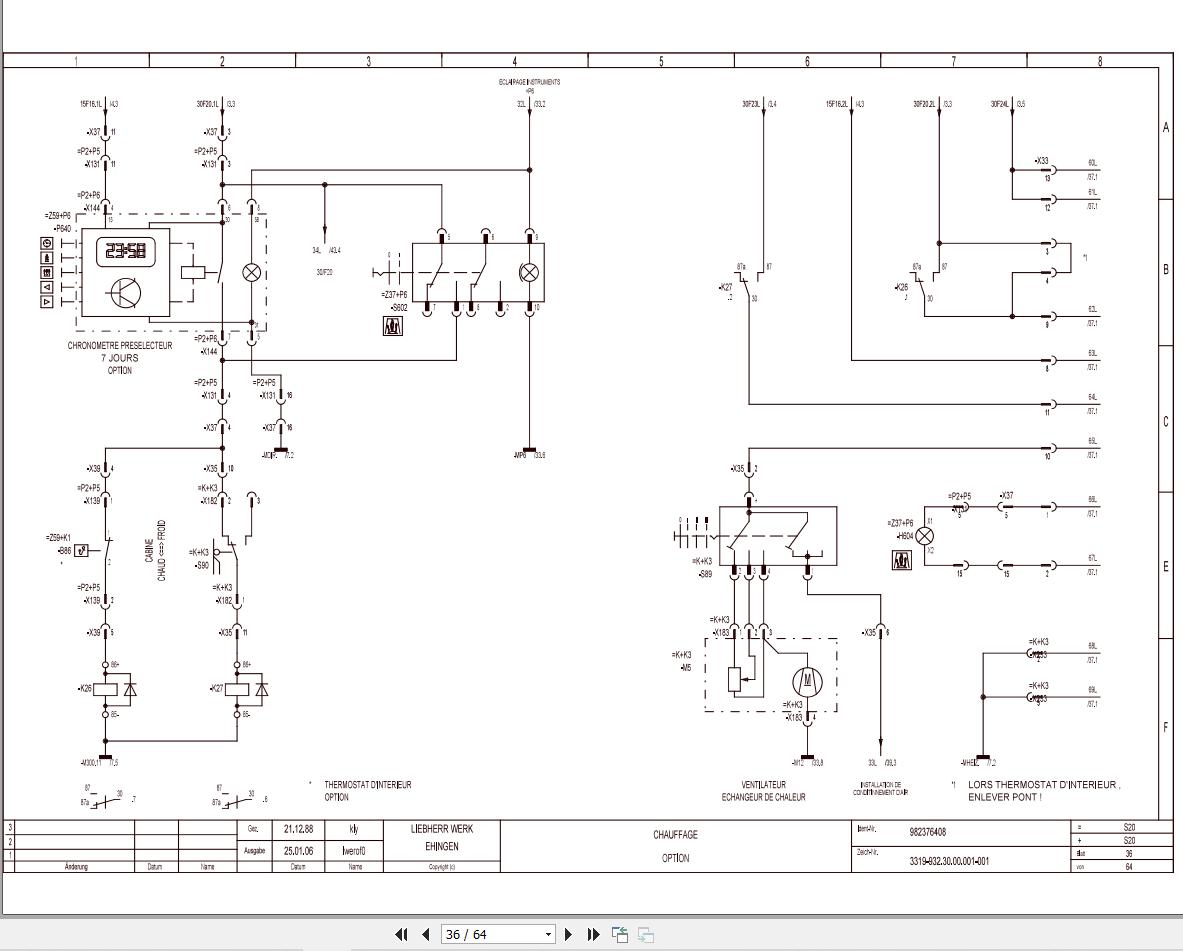Click the K27 relay coil
This screenshot has width=1183, height=951.
(x=237, y=689)
